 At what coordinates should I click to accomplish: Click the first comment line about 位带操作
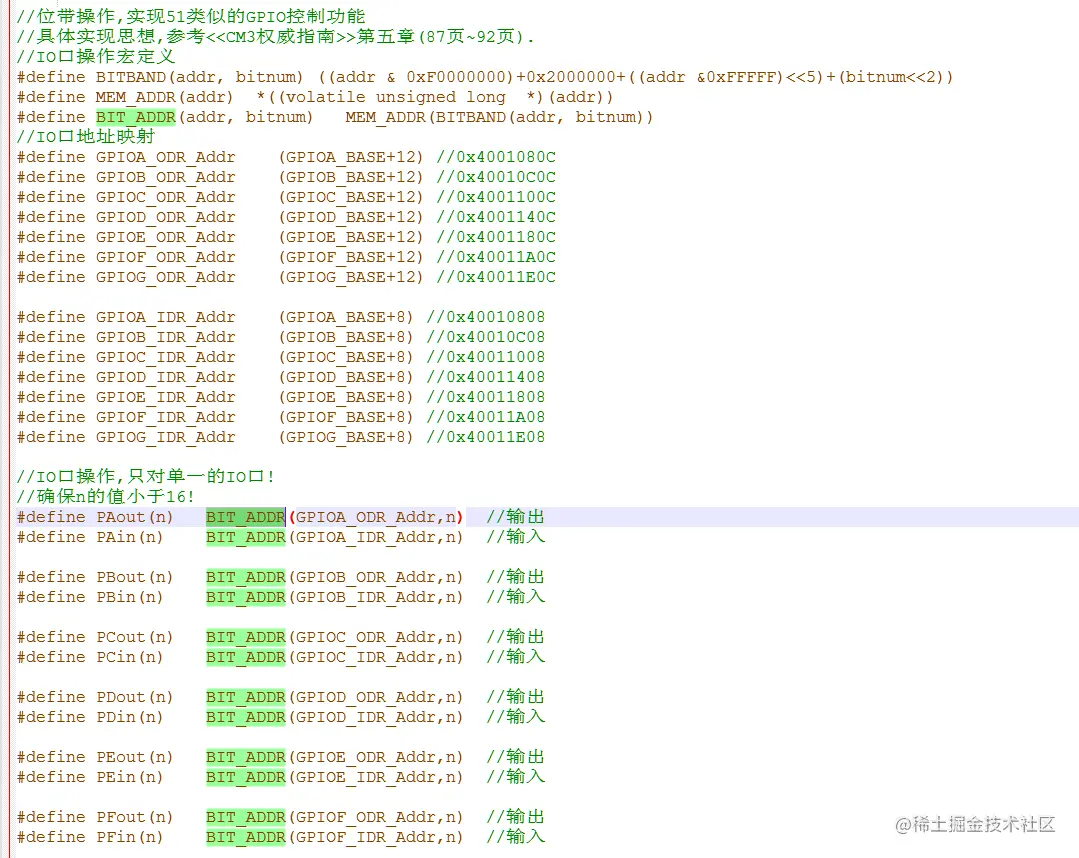coord(191,17)
